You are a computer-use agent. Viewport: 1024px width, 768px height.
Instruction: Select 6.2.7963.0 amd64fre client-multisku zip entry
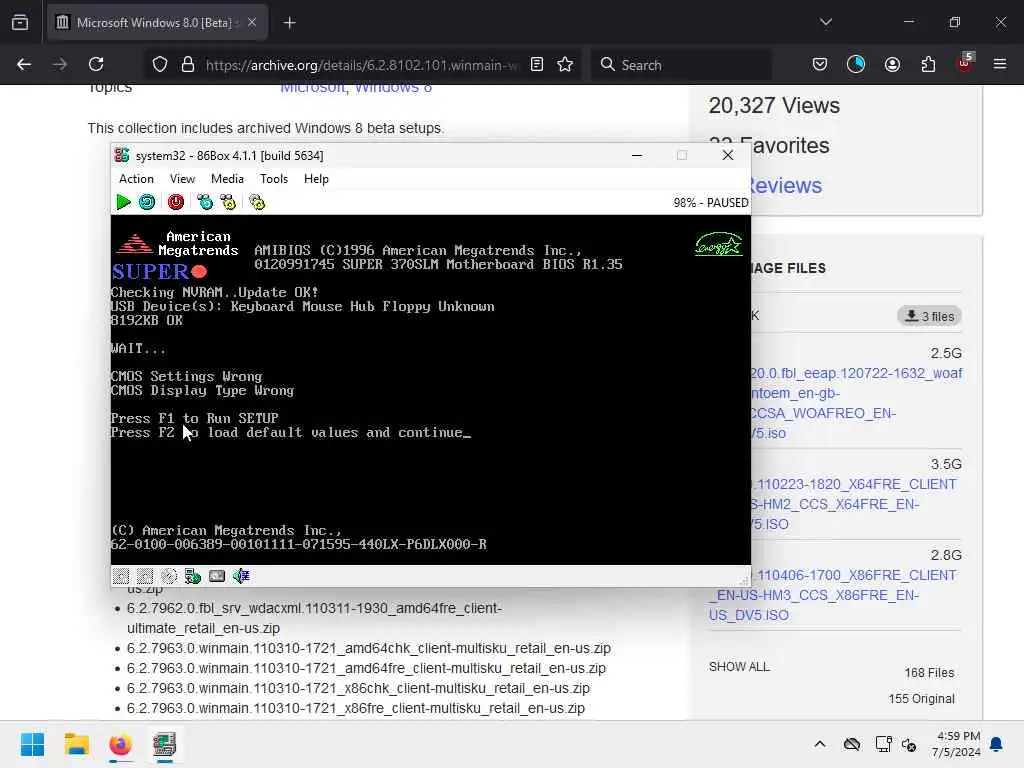(x=366, y=669)
